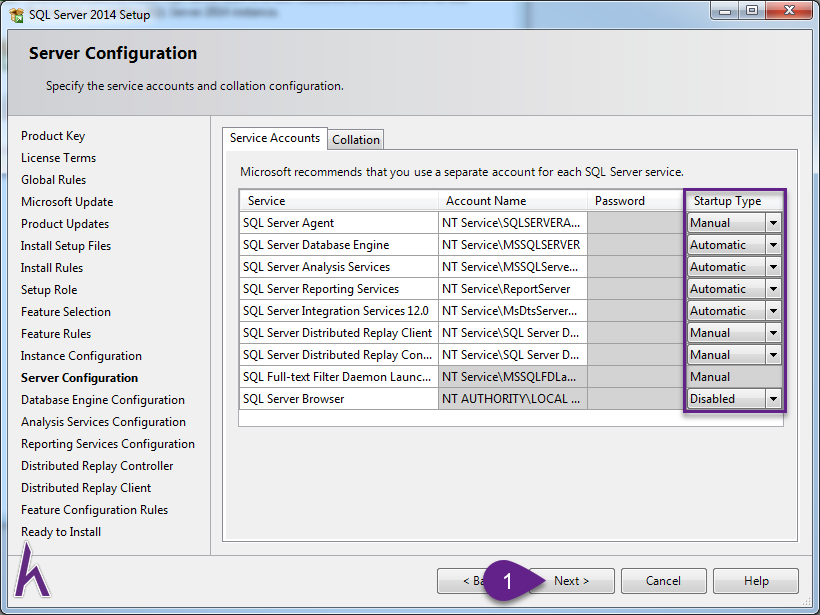Click Install Rules step in sidebar
Screen dimensions: 820x615
coord(52,268)
